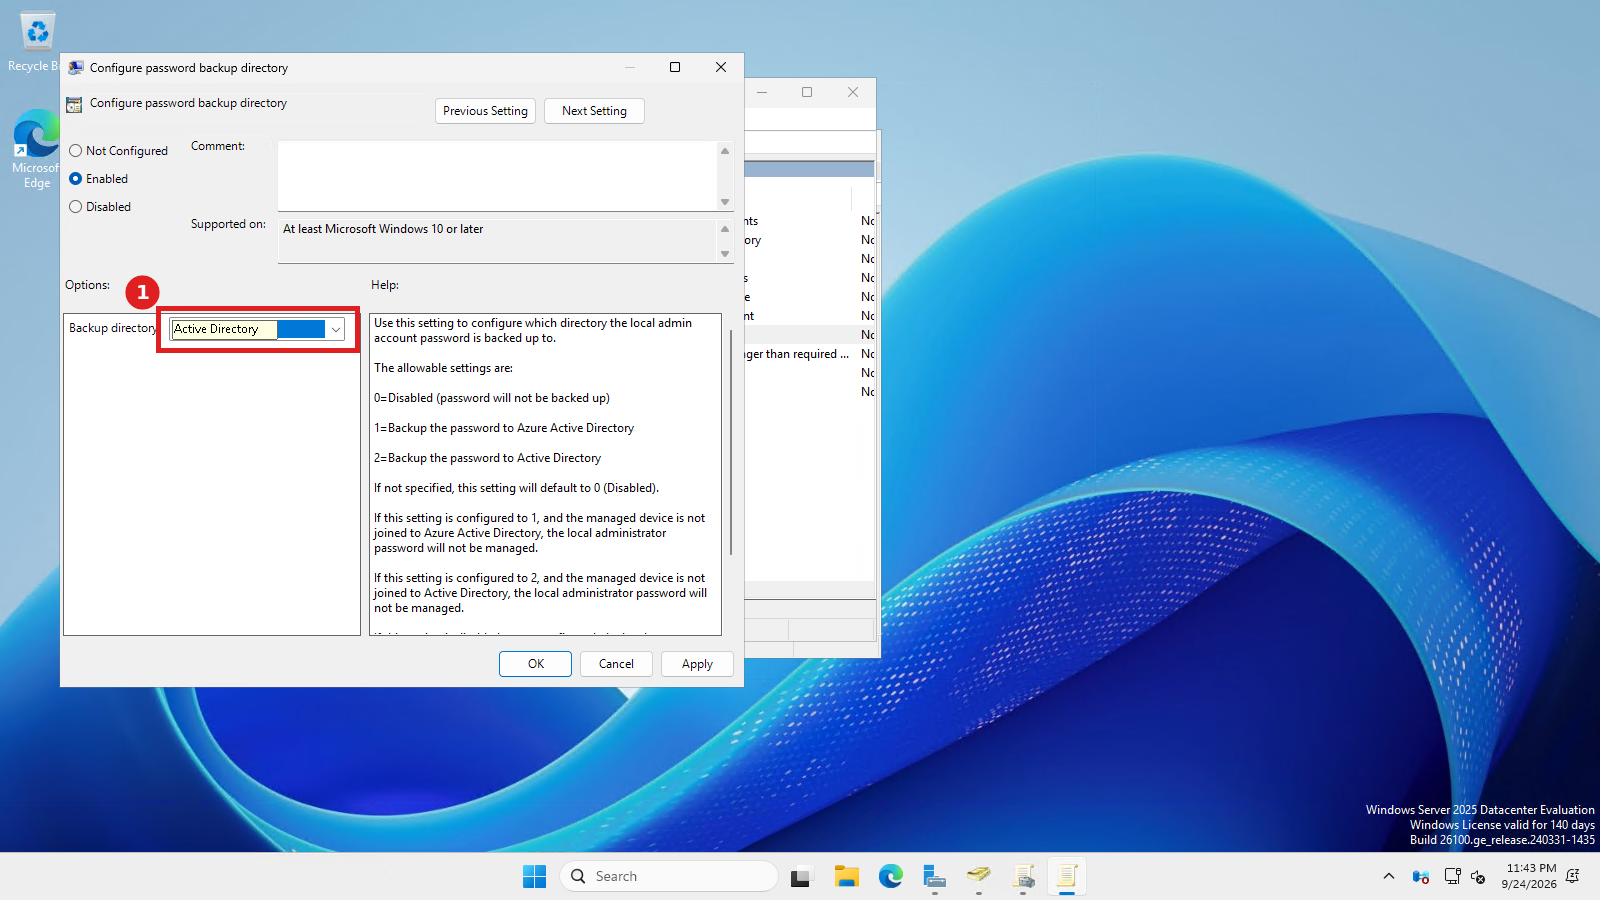The image size is (1600, 900).
Task: Maximize the Configure password backup directory dialog
Action: (x=675, y=67)
